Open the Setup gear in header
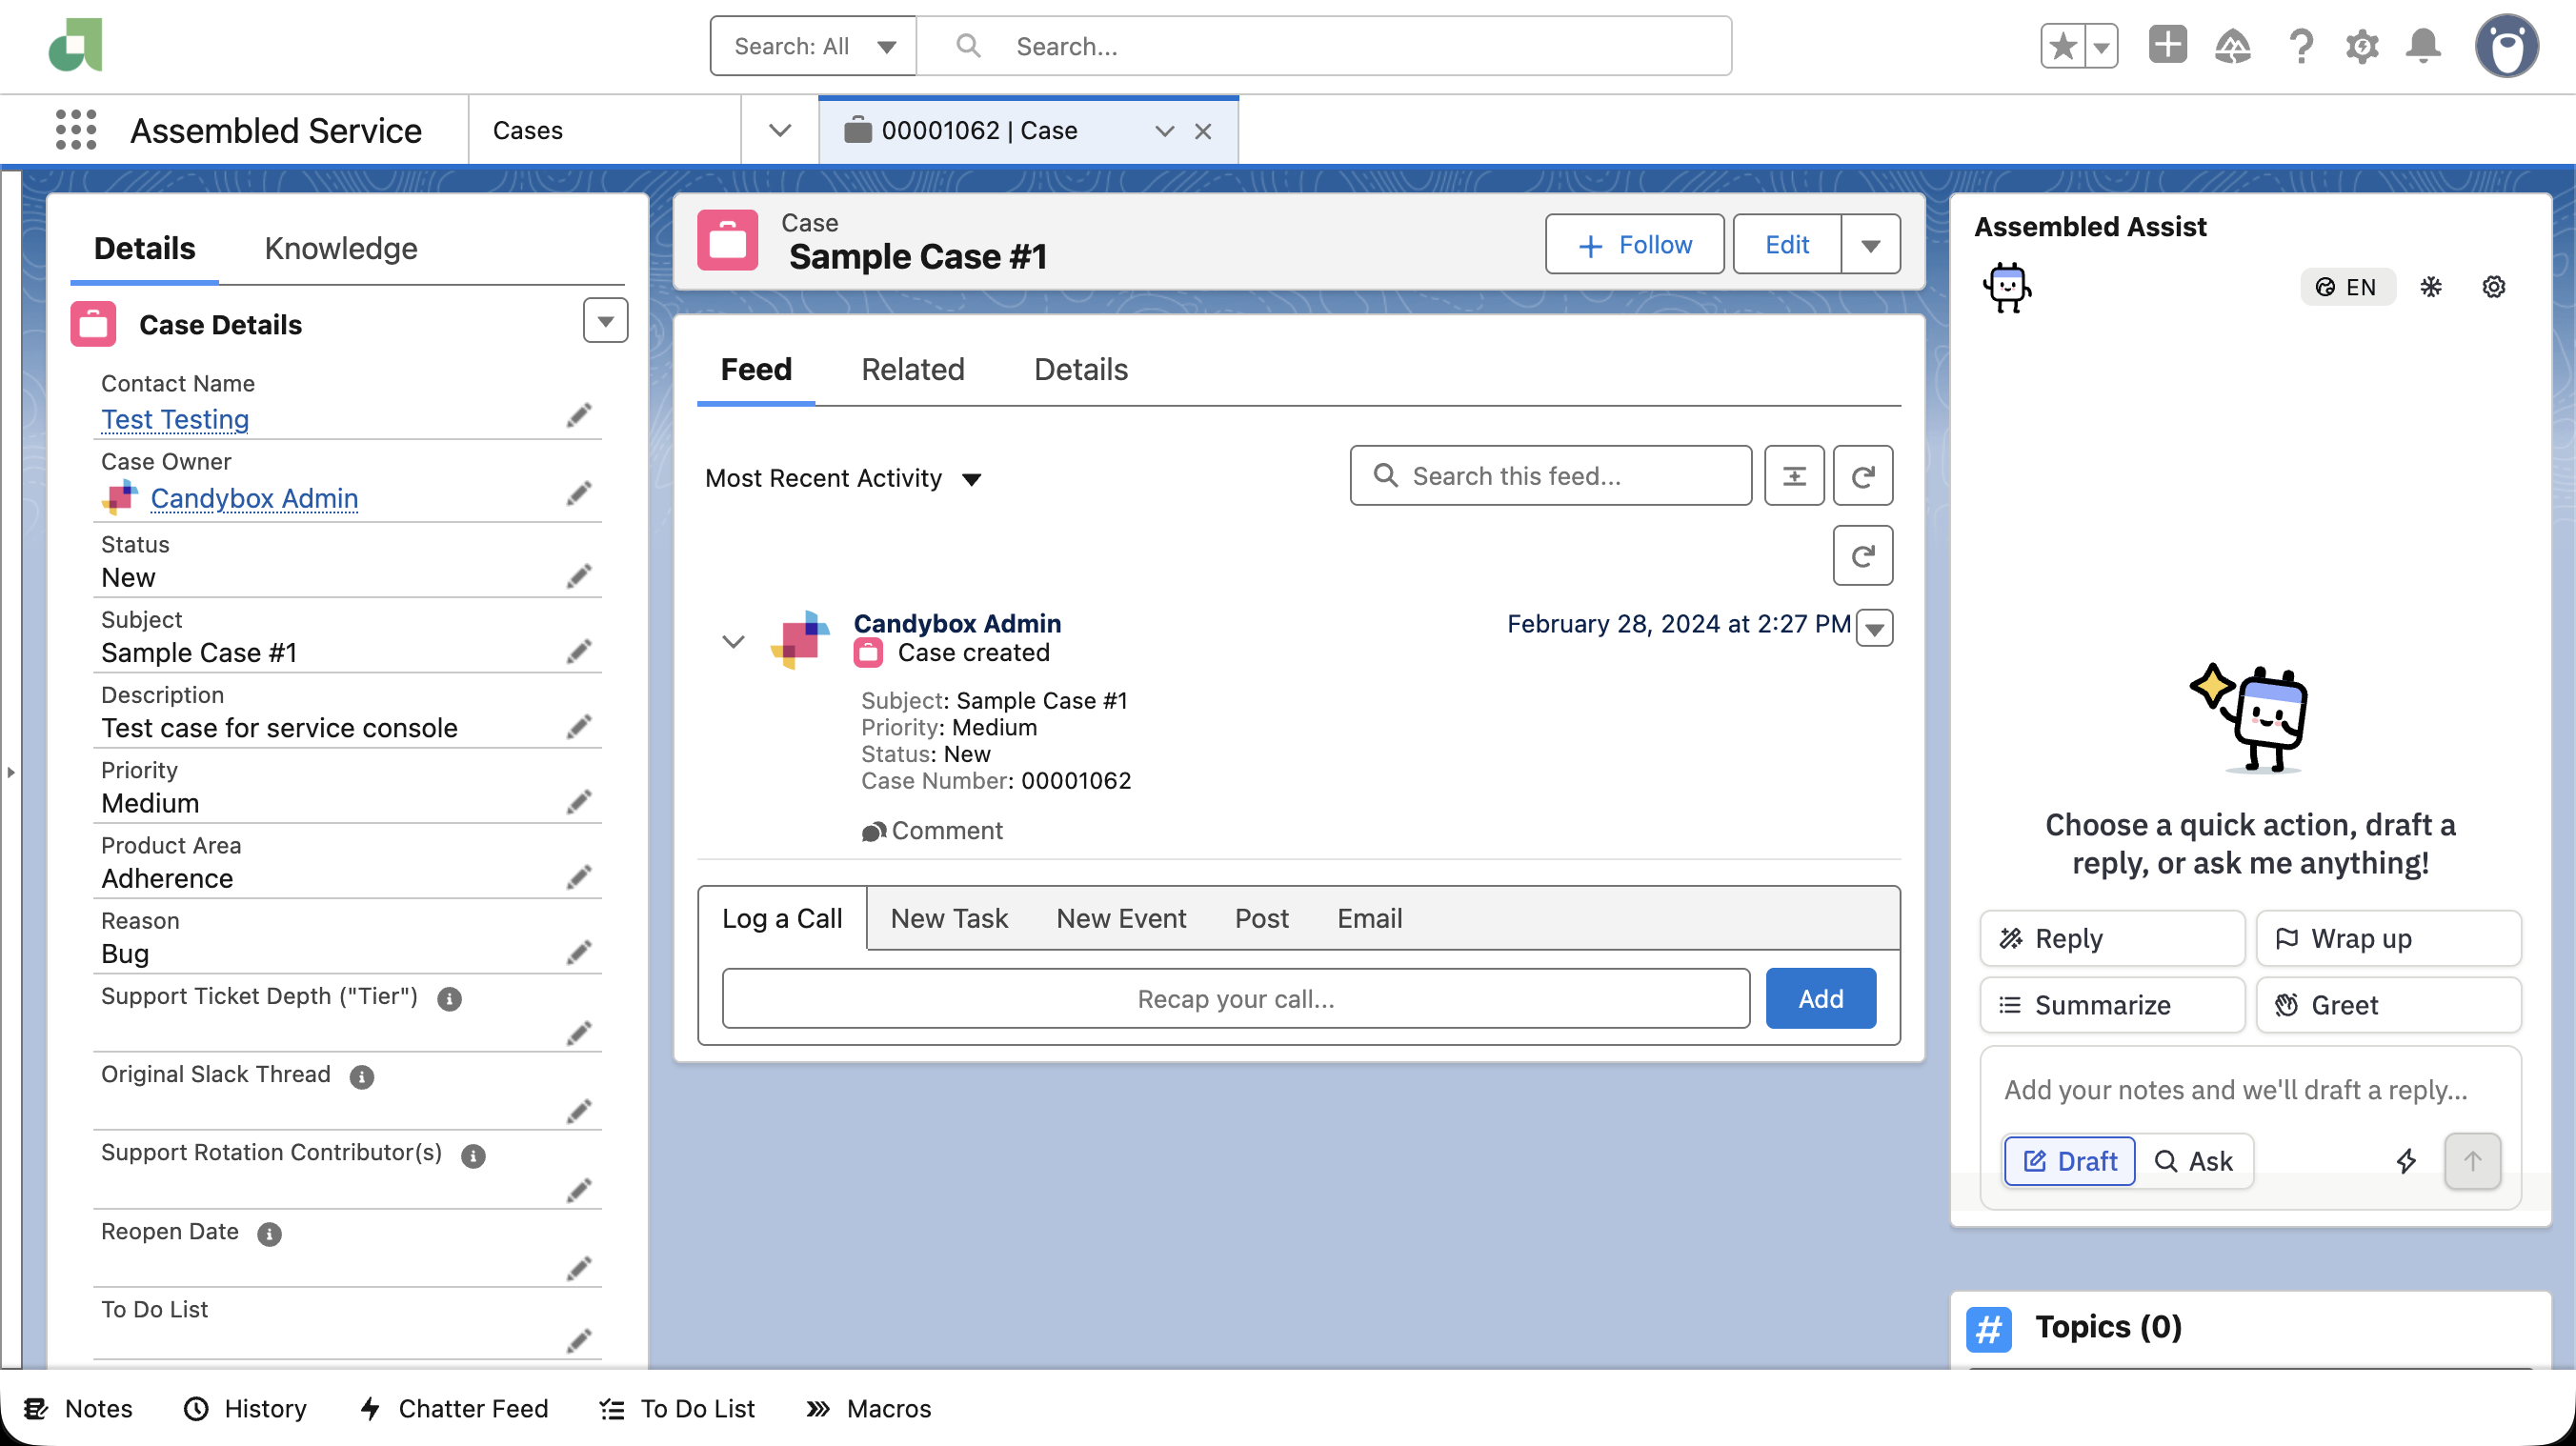2576x1446 pixels. tap(2362, 46)
